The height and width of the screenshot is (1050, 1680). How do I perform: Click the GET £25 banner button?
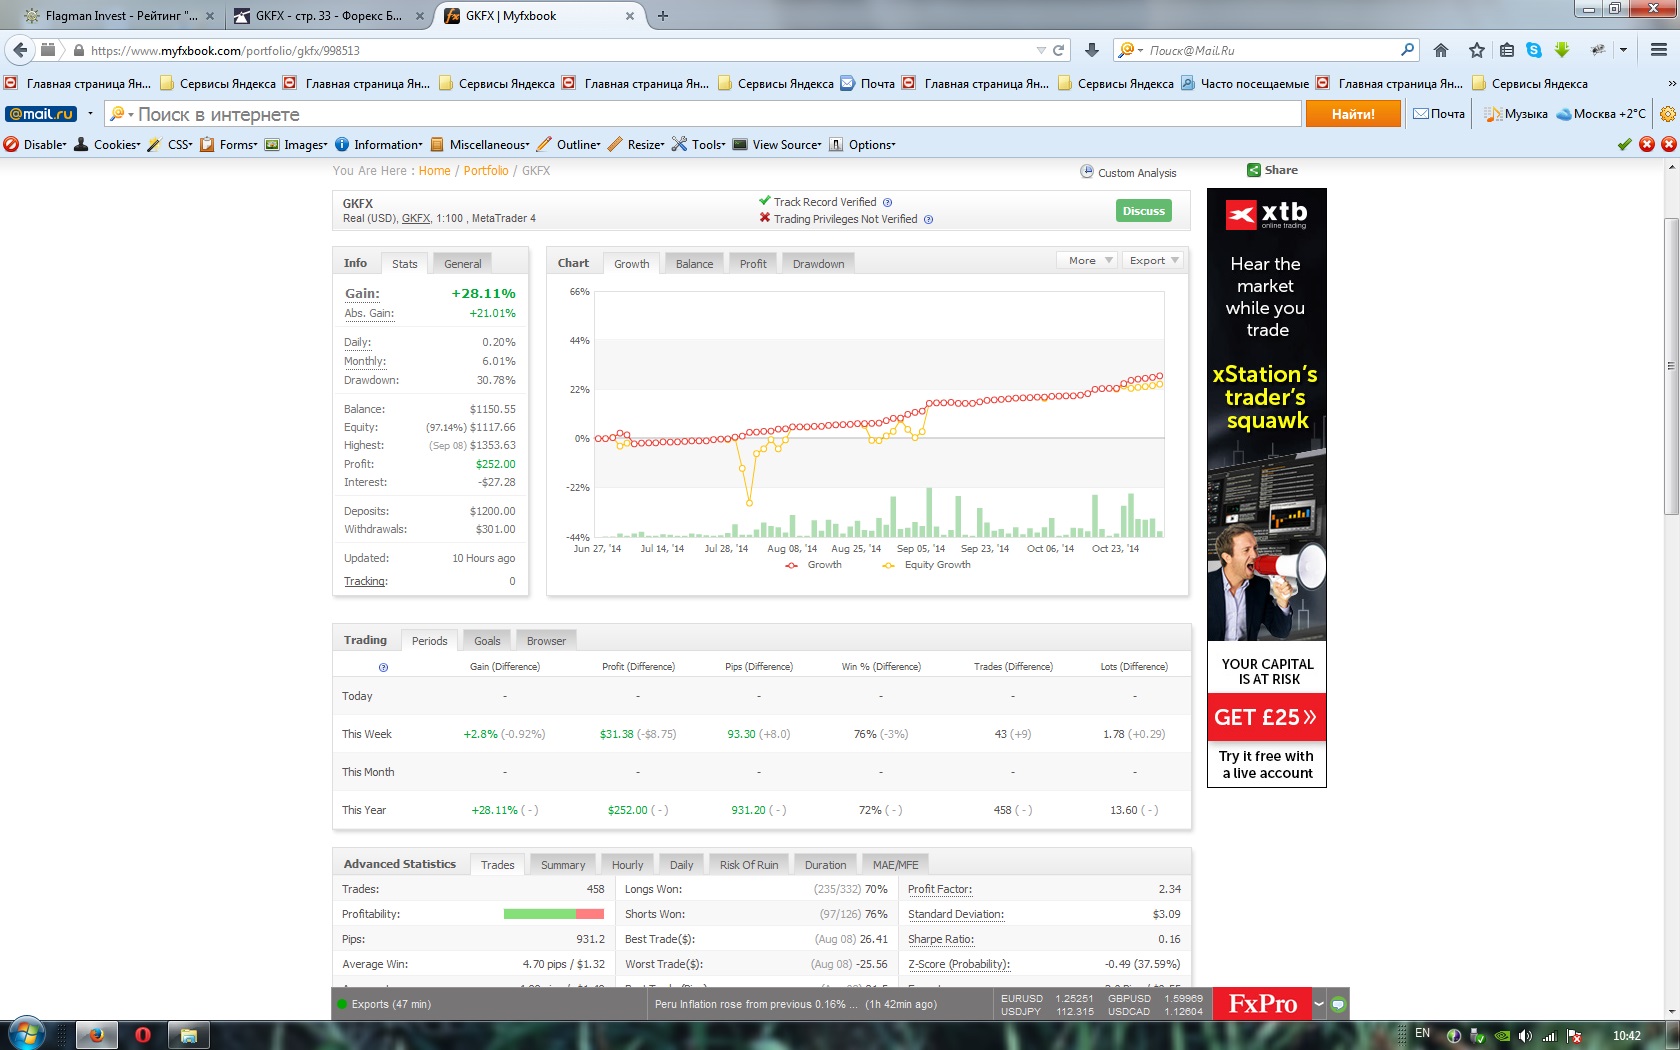coord(1266,717)
